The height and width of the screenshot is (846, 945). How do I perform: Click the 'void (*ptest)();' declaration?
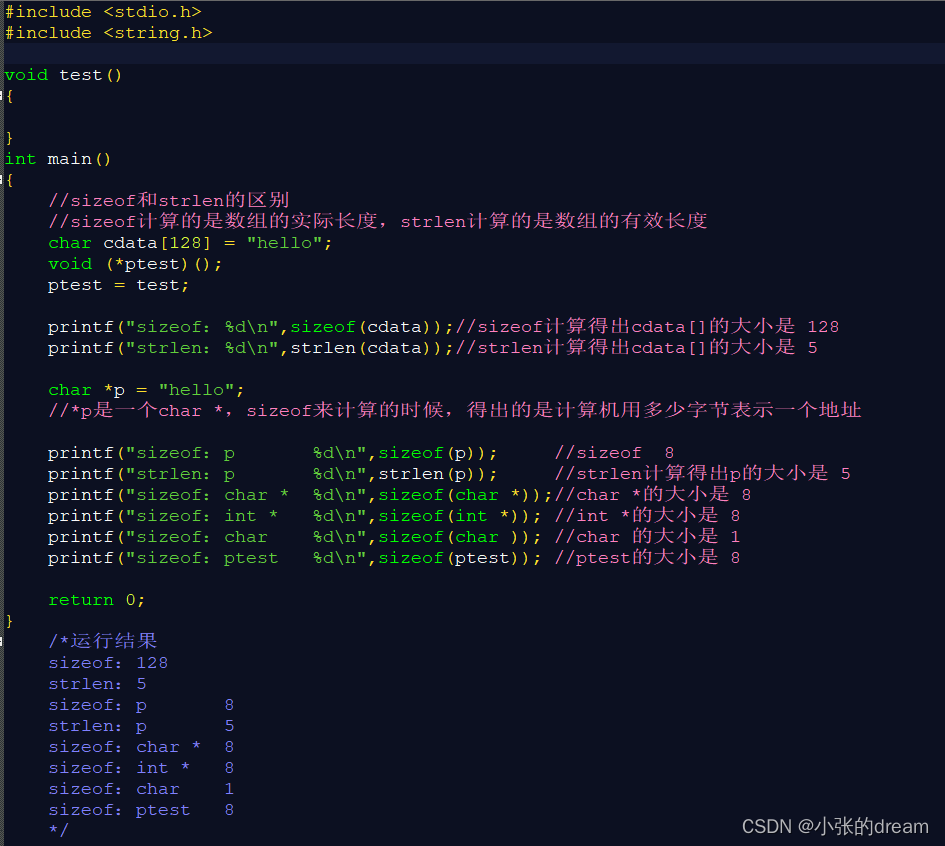pyautogui.click(x=135, y=264)
